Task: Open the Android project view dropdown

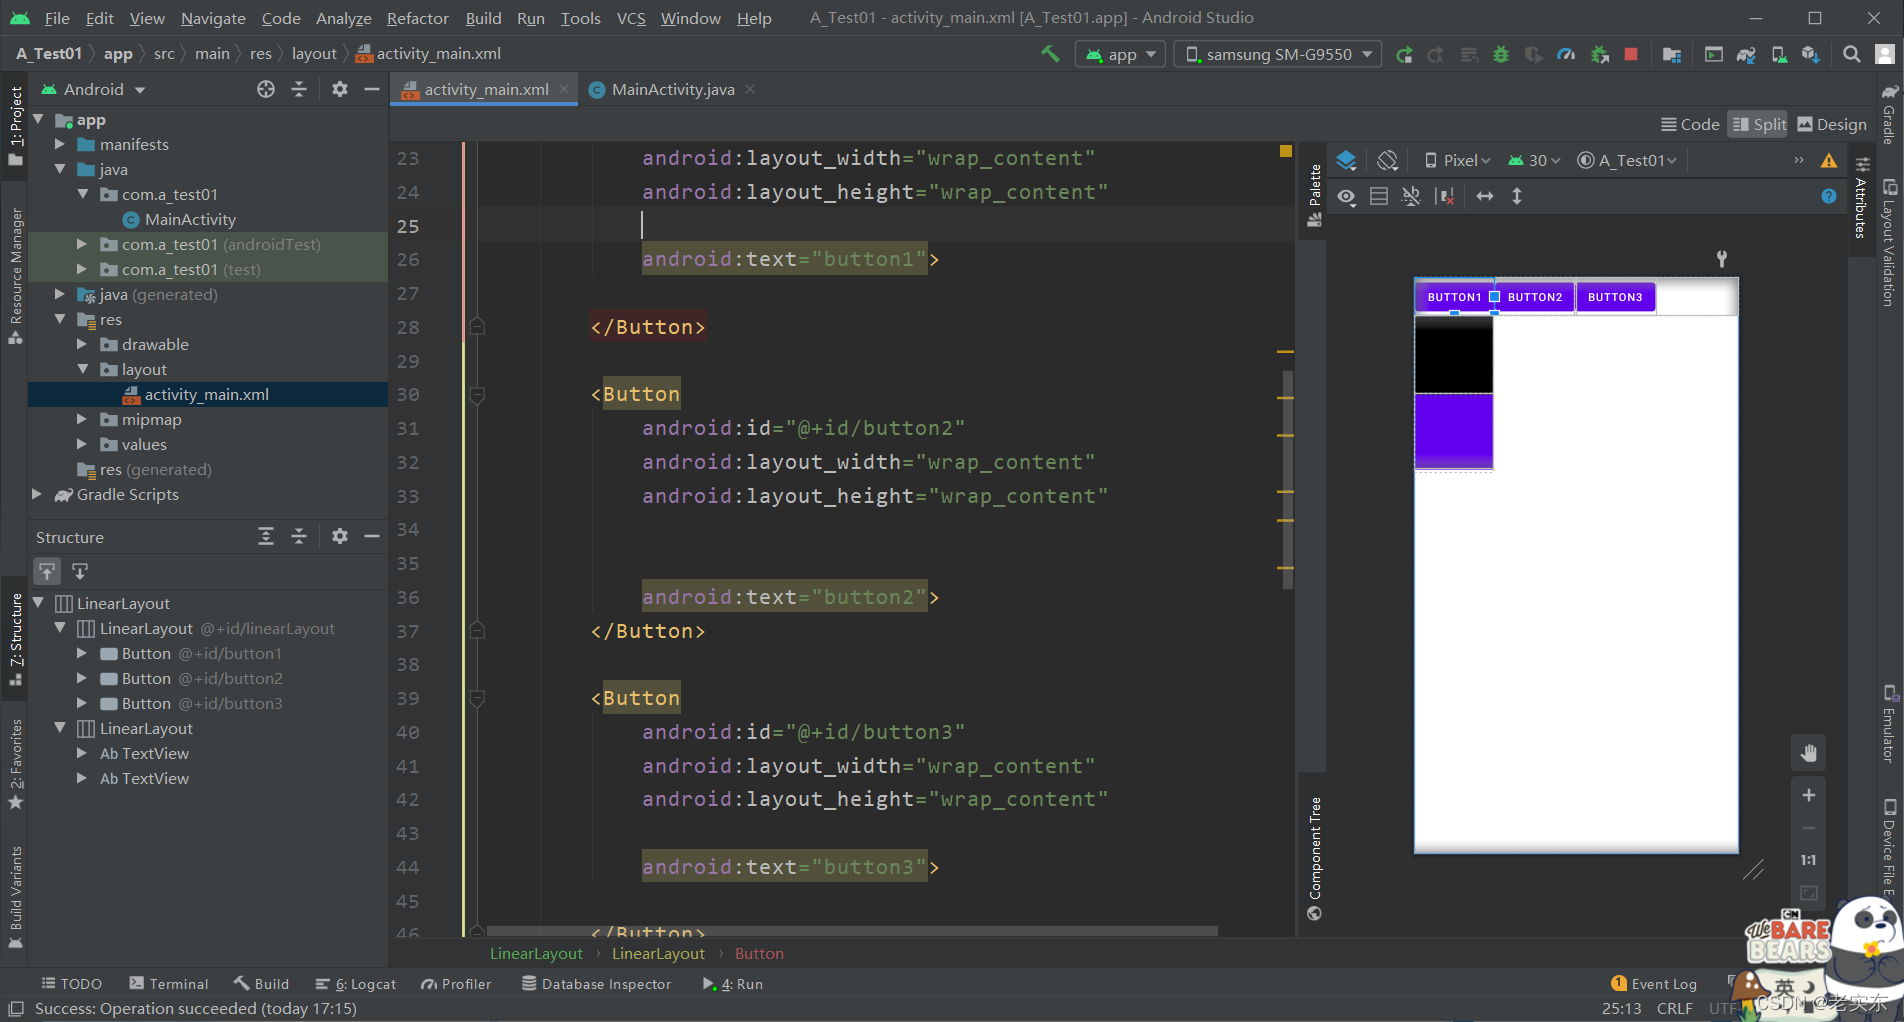Action: click(x=94, y=89)
